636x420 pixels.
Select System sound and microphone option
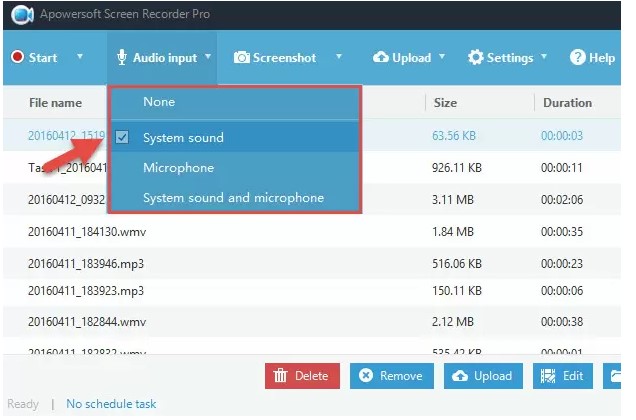tap(234, 198)
